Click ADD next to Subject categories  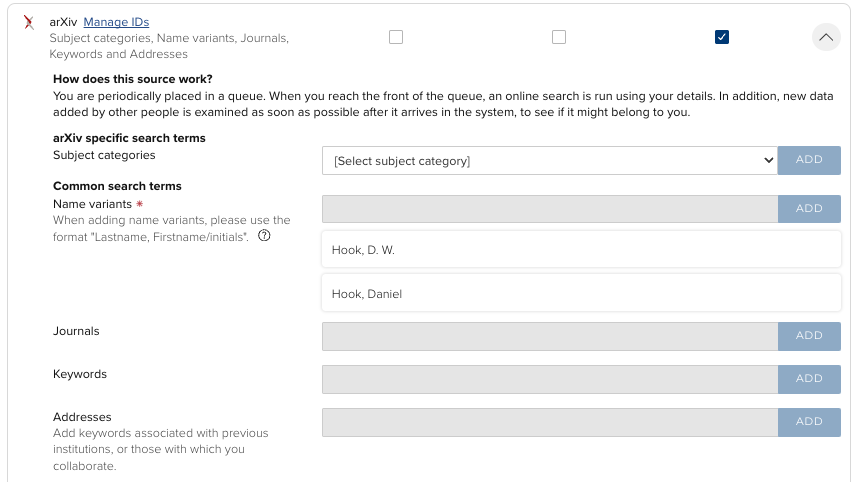click(x=809, y=160)
